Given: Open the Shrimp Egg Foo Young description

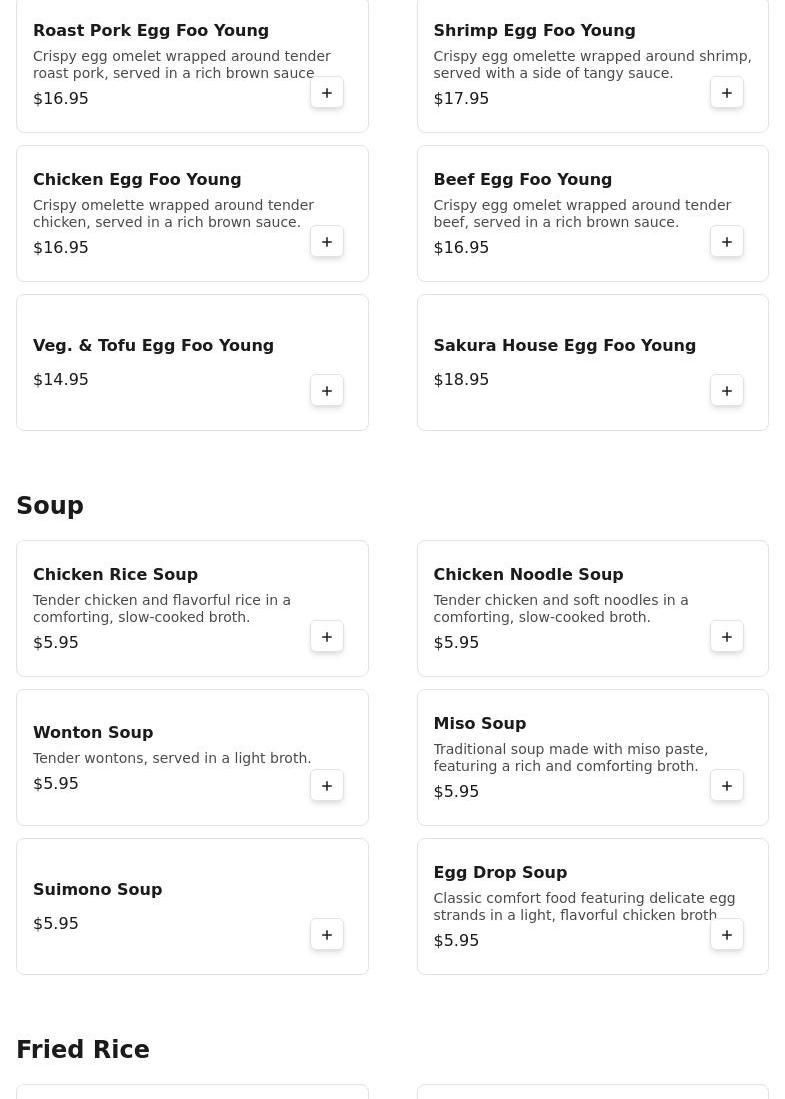Looking at the screenshot, I should click(592, 65).
